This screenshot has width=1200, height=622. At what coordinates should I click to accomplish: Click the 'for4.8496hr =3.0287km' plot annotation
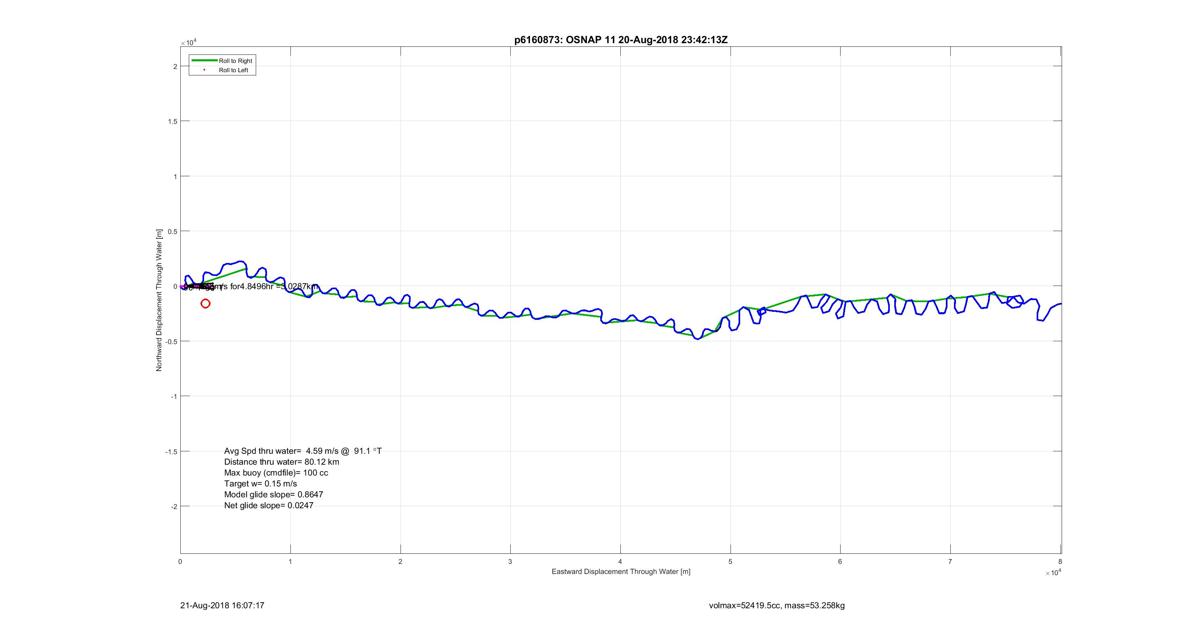(x=276, y=286)
